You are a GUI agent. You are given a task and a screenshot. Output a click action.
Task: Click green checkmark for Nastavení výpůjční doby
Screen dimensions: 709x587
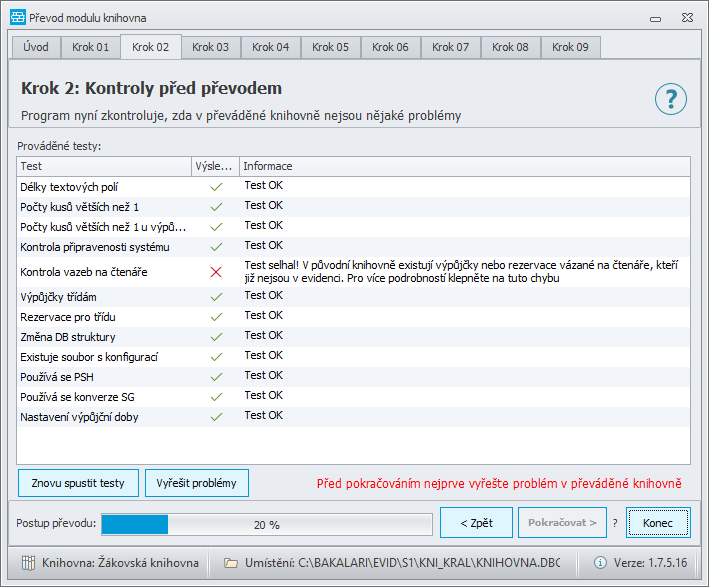(x=216, y=417)
